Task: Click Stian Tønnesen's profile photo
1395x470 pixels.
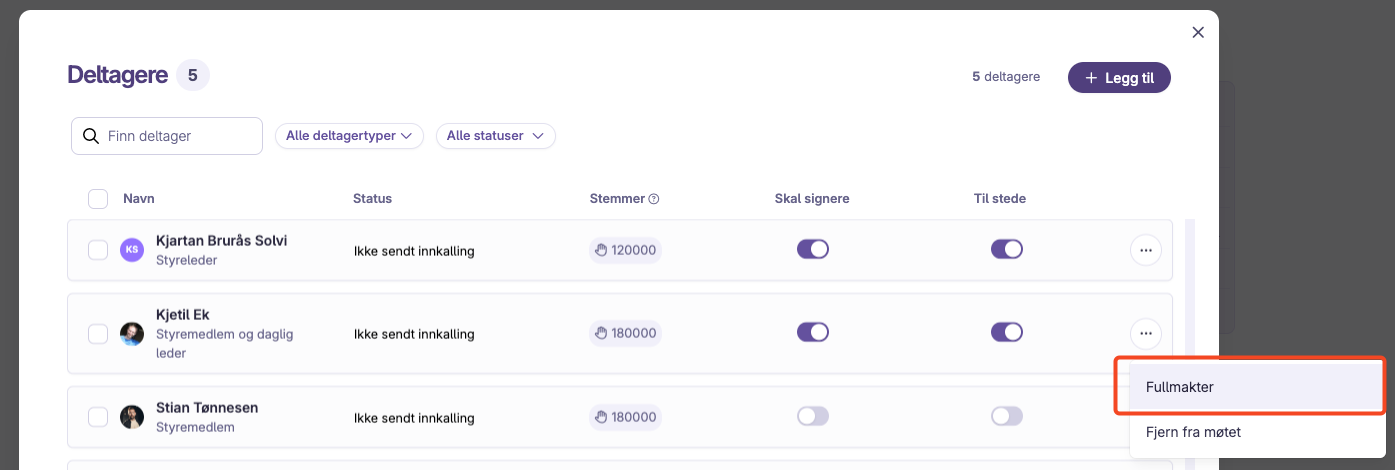Action: click(x=132, y=417)
